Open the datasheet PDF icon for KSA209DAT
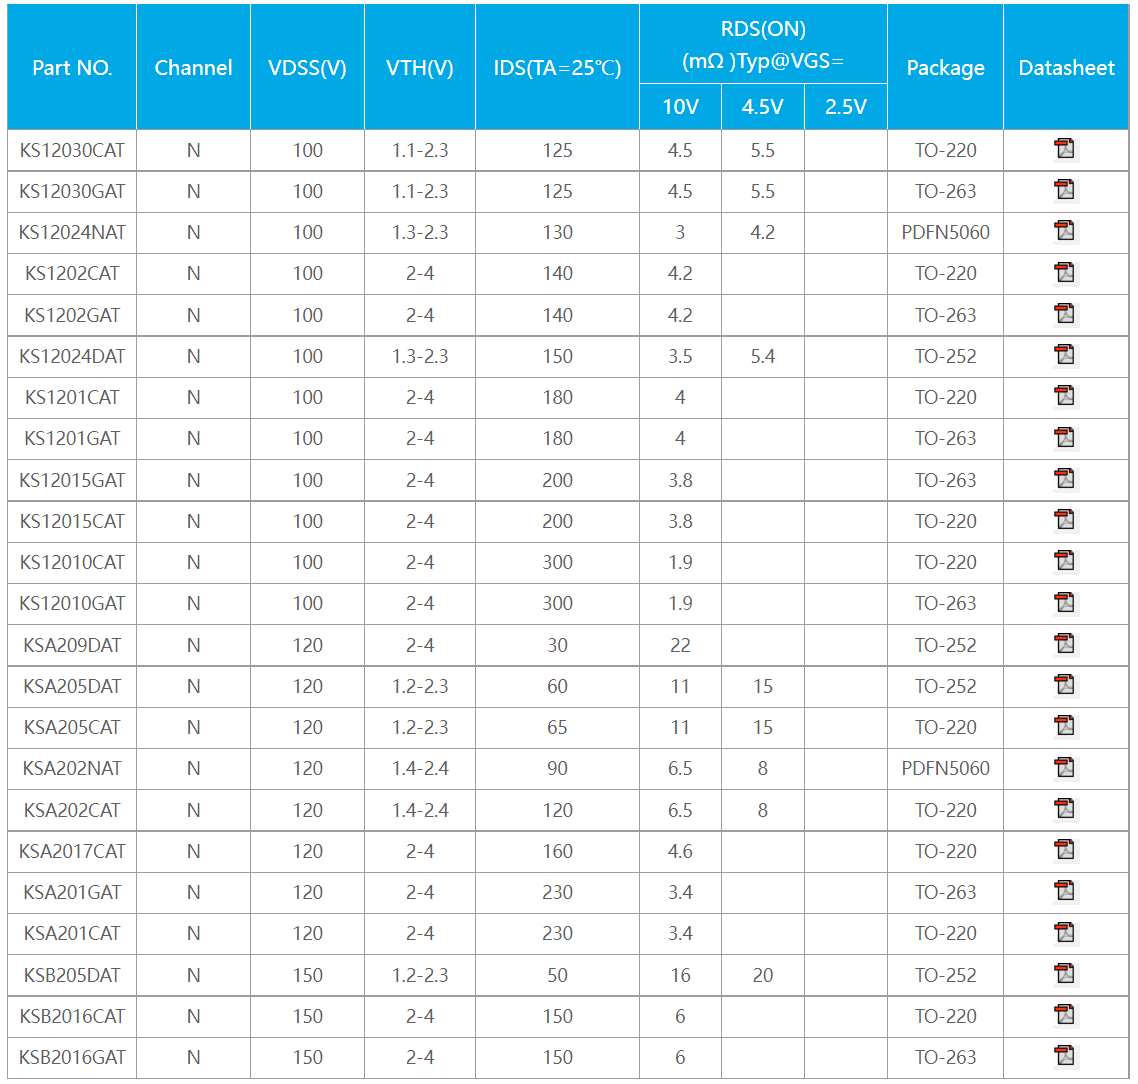Screen dimensions: 1138x1084 click(1065, 645)
